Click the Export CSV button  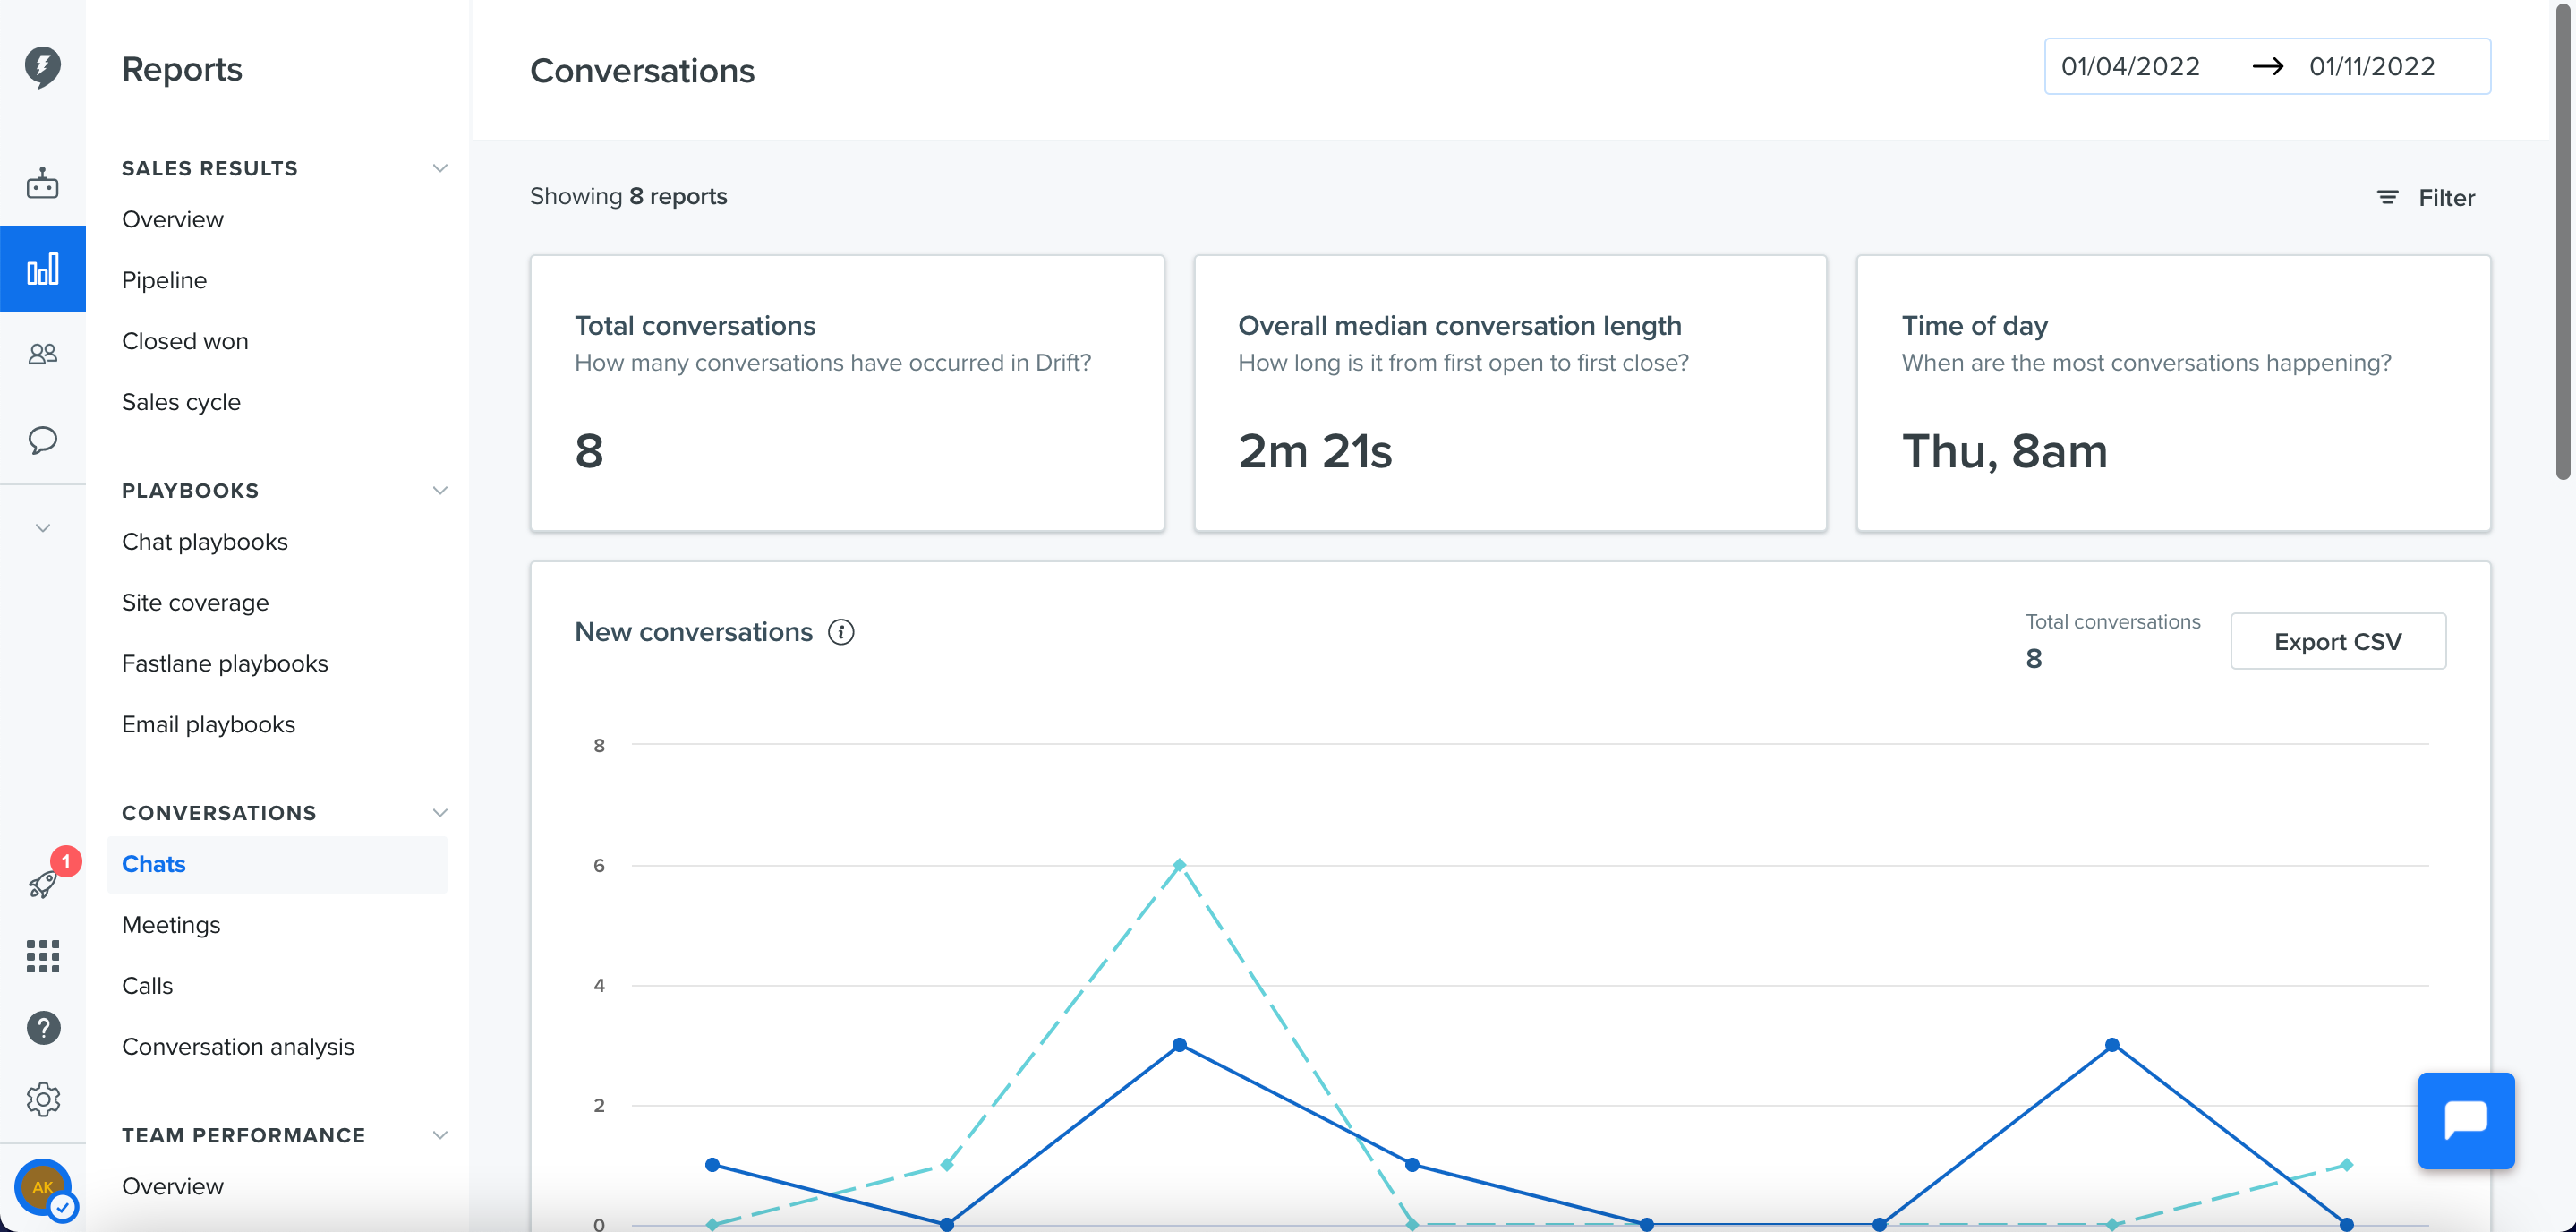click(2338, 641)
